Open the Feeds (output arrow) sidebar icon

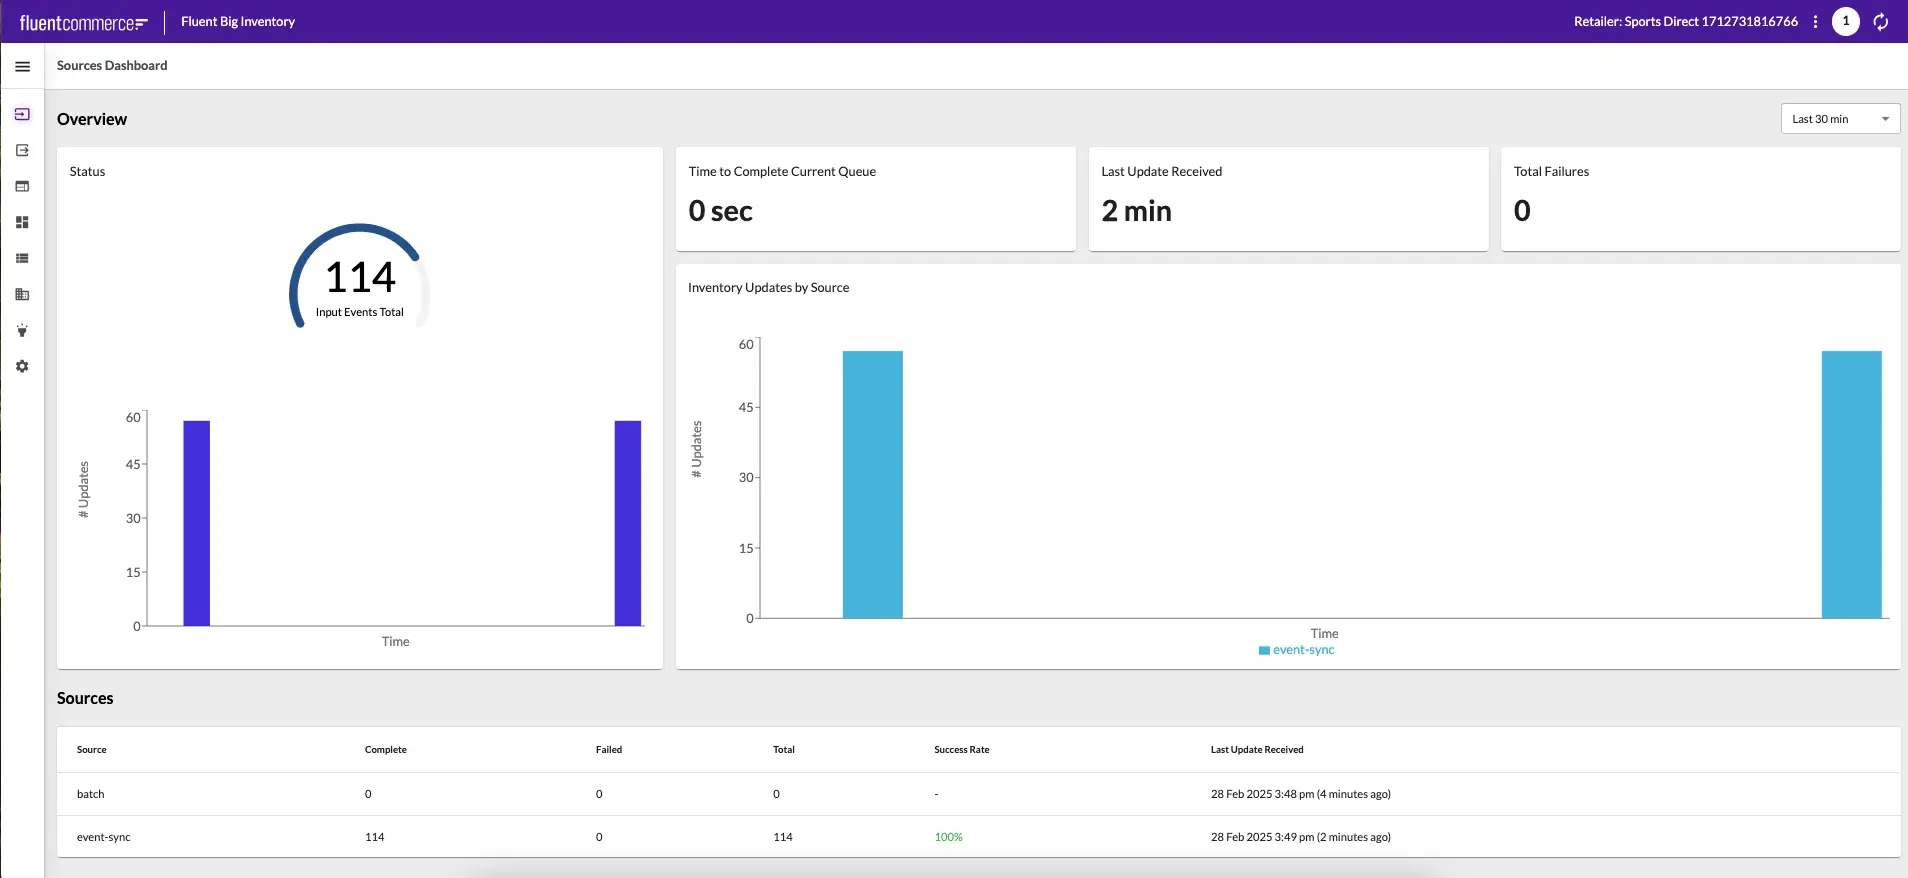point(22,150)
